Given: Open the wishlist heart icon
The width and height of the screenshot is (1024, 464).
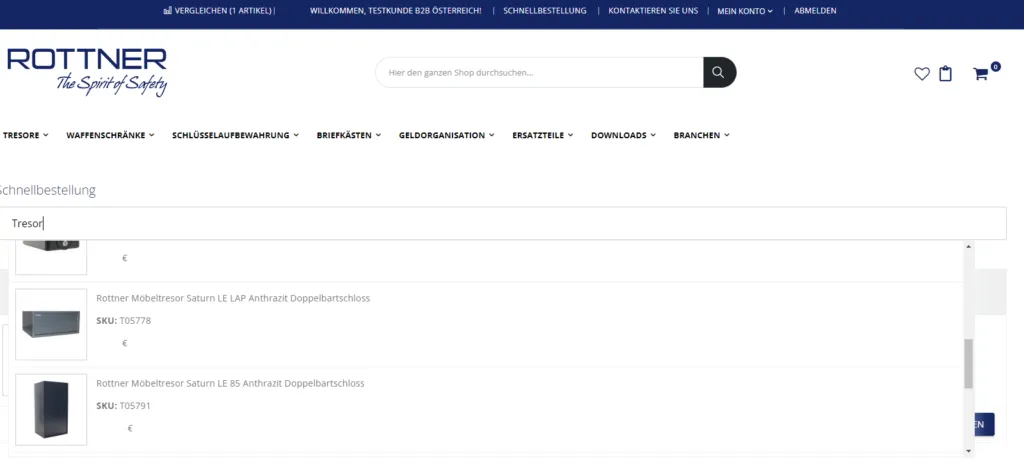Looking at the screenshot, I should click(921, 74).
